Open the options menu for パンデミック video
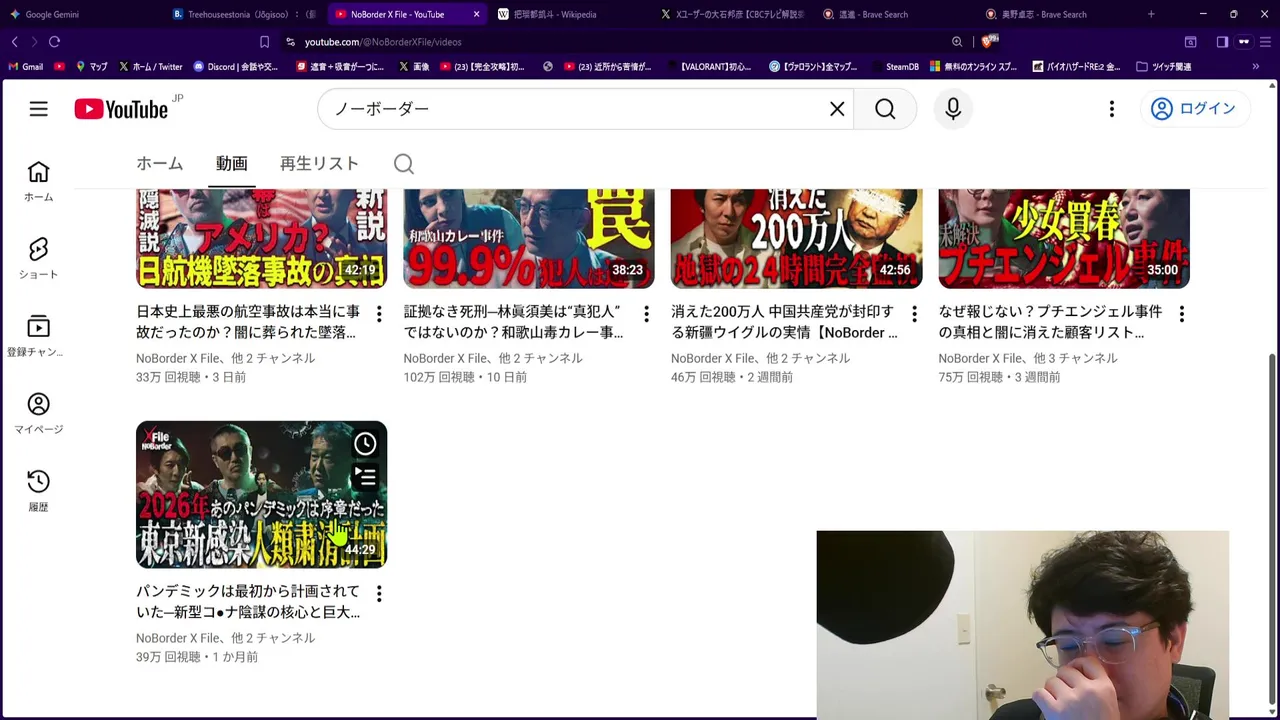The height and width of the screenshot is (720, 1280). point(379,594)
